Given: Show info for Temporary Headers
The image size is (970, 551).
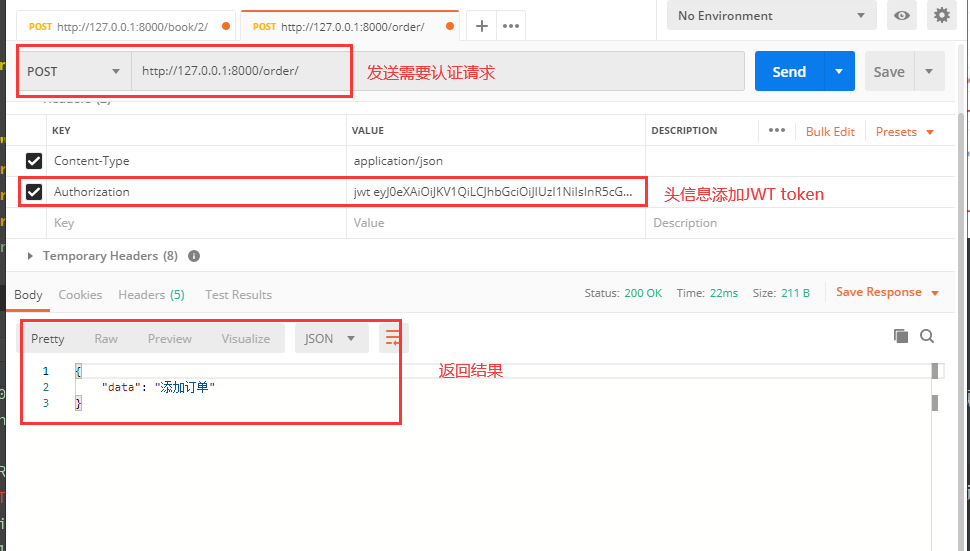Looking at the screenshot, I should click(x=194, y=256).
